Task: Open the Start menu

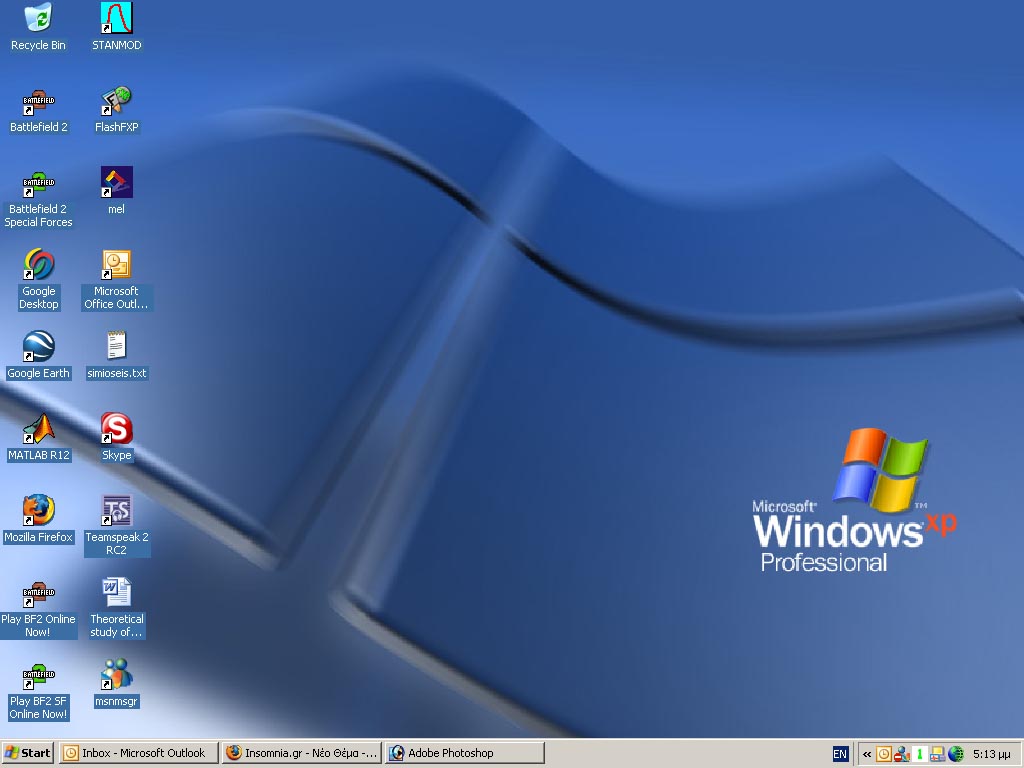Action: 28,753
